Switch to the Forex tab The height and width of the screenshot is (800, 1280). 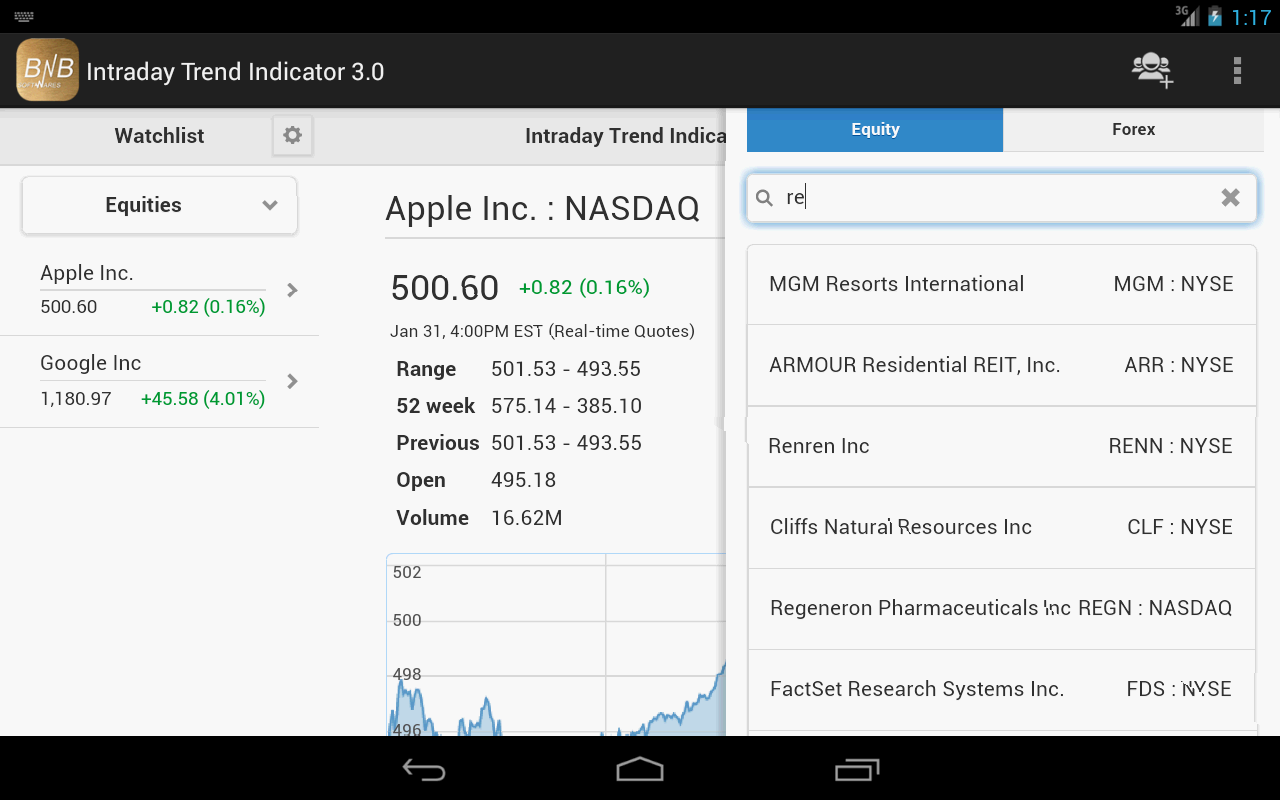[x=1133, y=130]
